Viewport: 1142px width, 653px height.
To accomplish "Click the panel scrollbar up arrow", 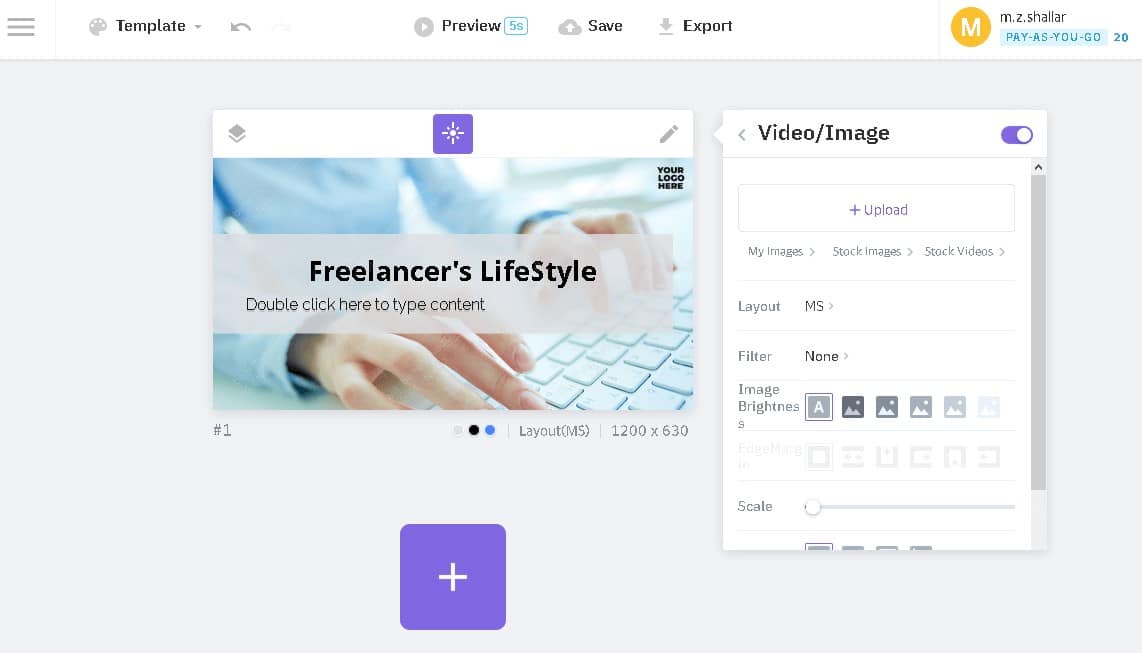I will (1039, 167).
